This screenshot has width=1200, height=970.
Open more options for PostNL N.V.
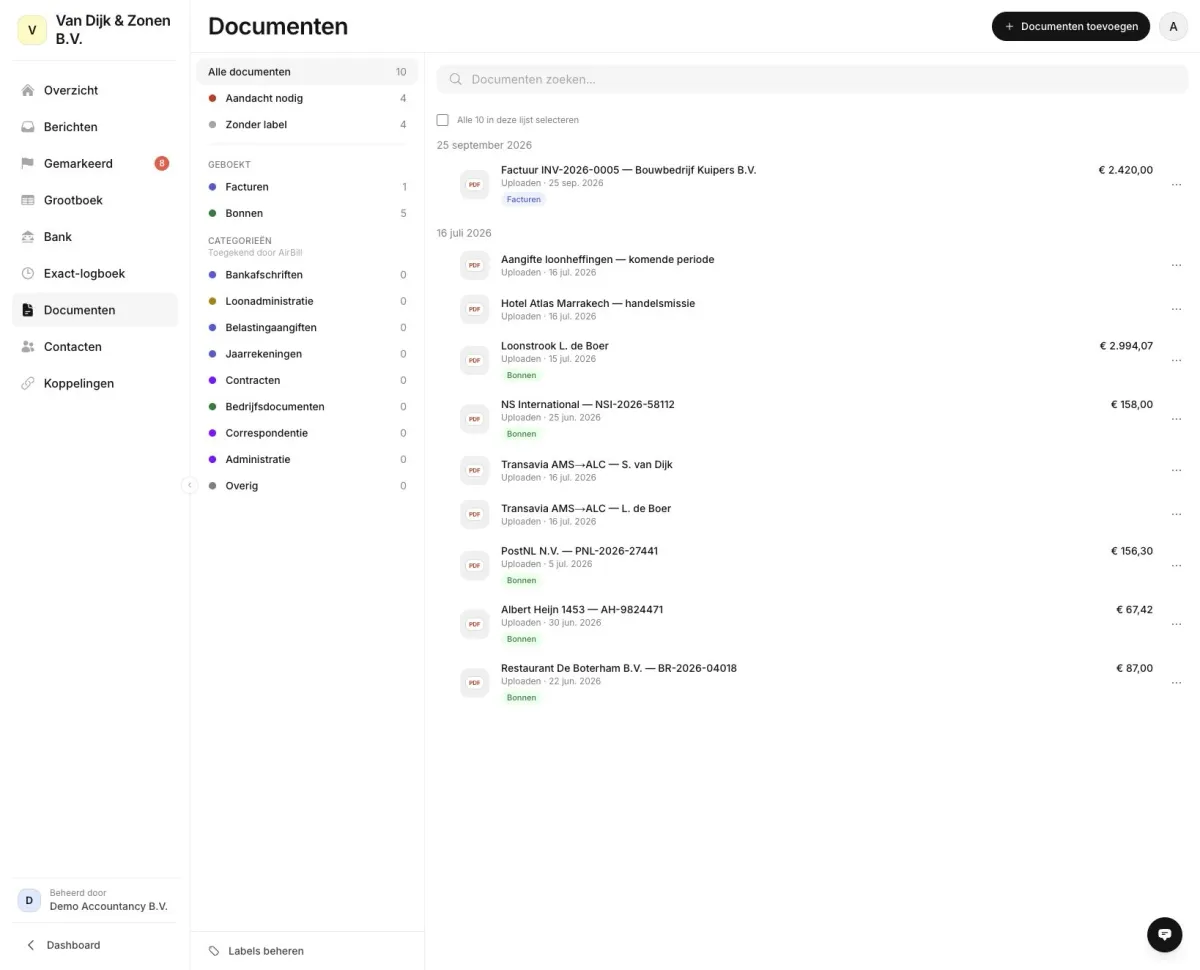coord(1176,565)
